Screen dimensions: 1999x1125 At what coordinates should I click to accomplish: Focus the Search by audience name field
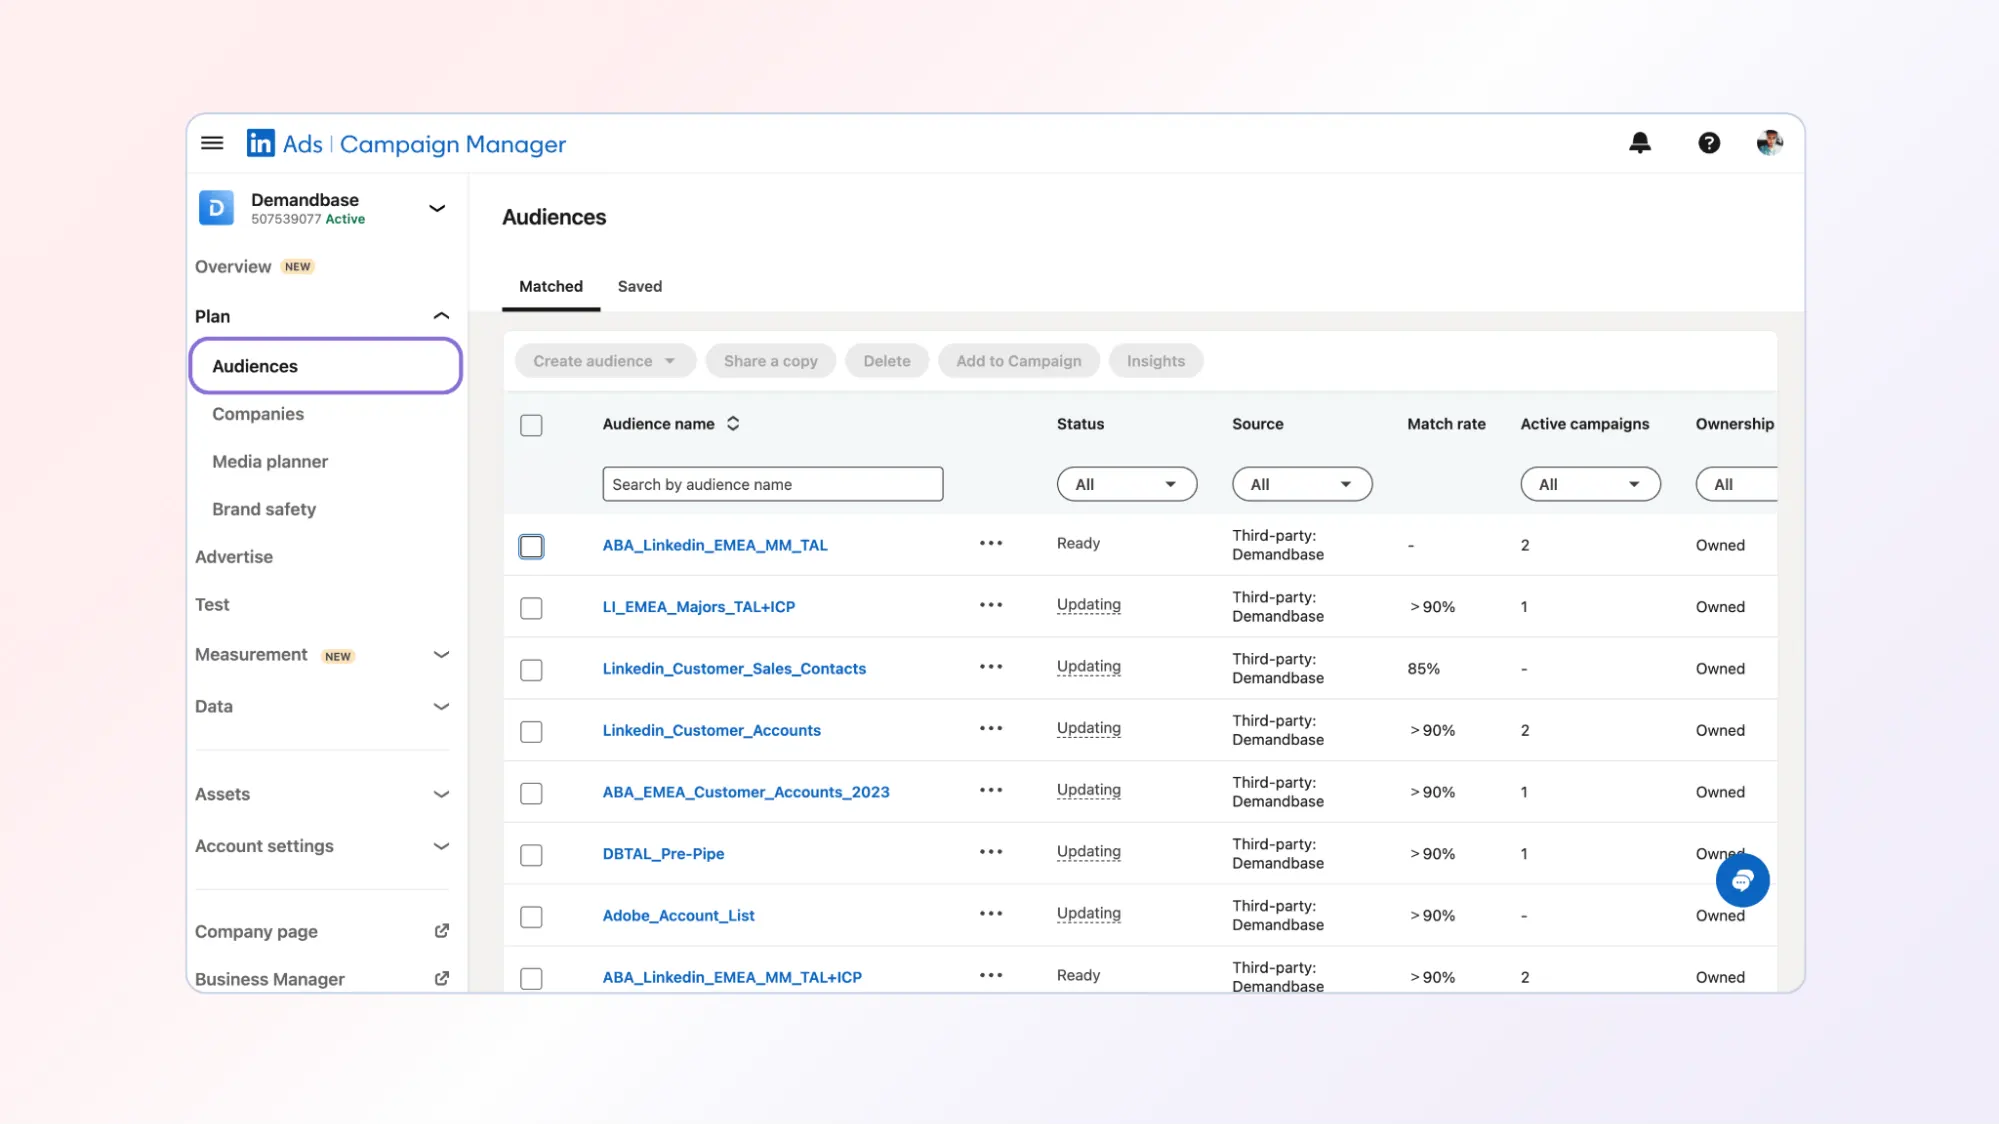[x=772, y=484]
